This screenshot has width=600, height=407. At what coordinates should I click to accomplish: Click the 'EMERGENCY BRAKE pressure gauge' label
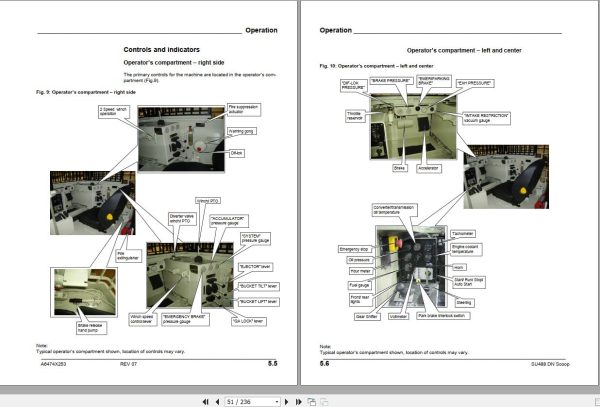[x=185, y=319]
